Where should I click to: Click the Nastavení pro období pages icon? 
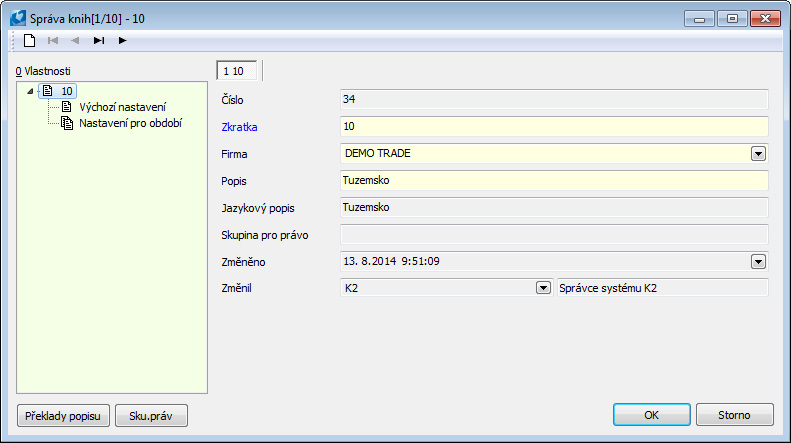tap(67, 123)
